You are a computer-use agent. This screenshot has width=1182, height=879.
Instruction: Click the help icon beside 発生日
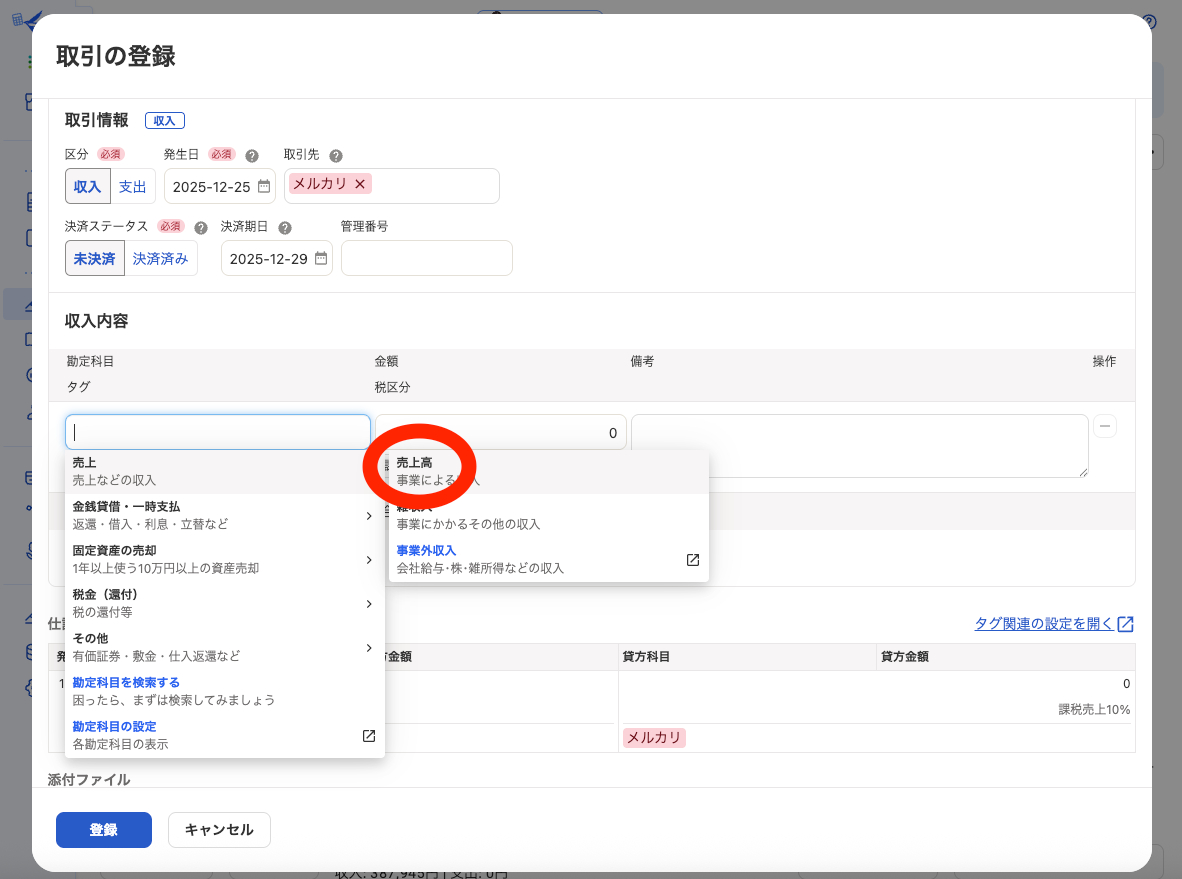click(x=252, y=156)
